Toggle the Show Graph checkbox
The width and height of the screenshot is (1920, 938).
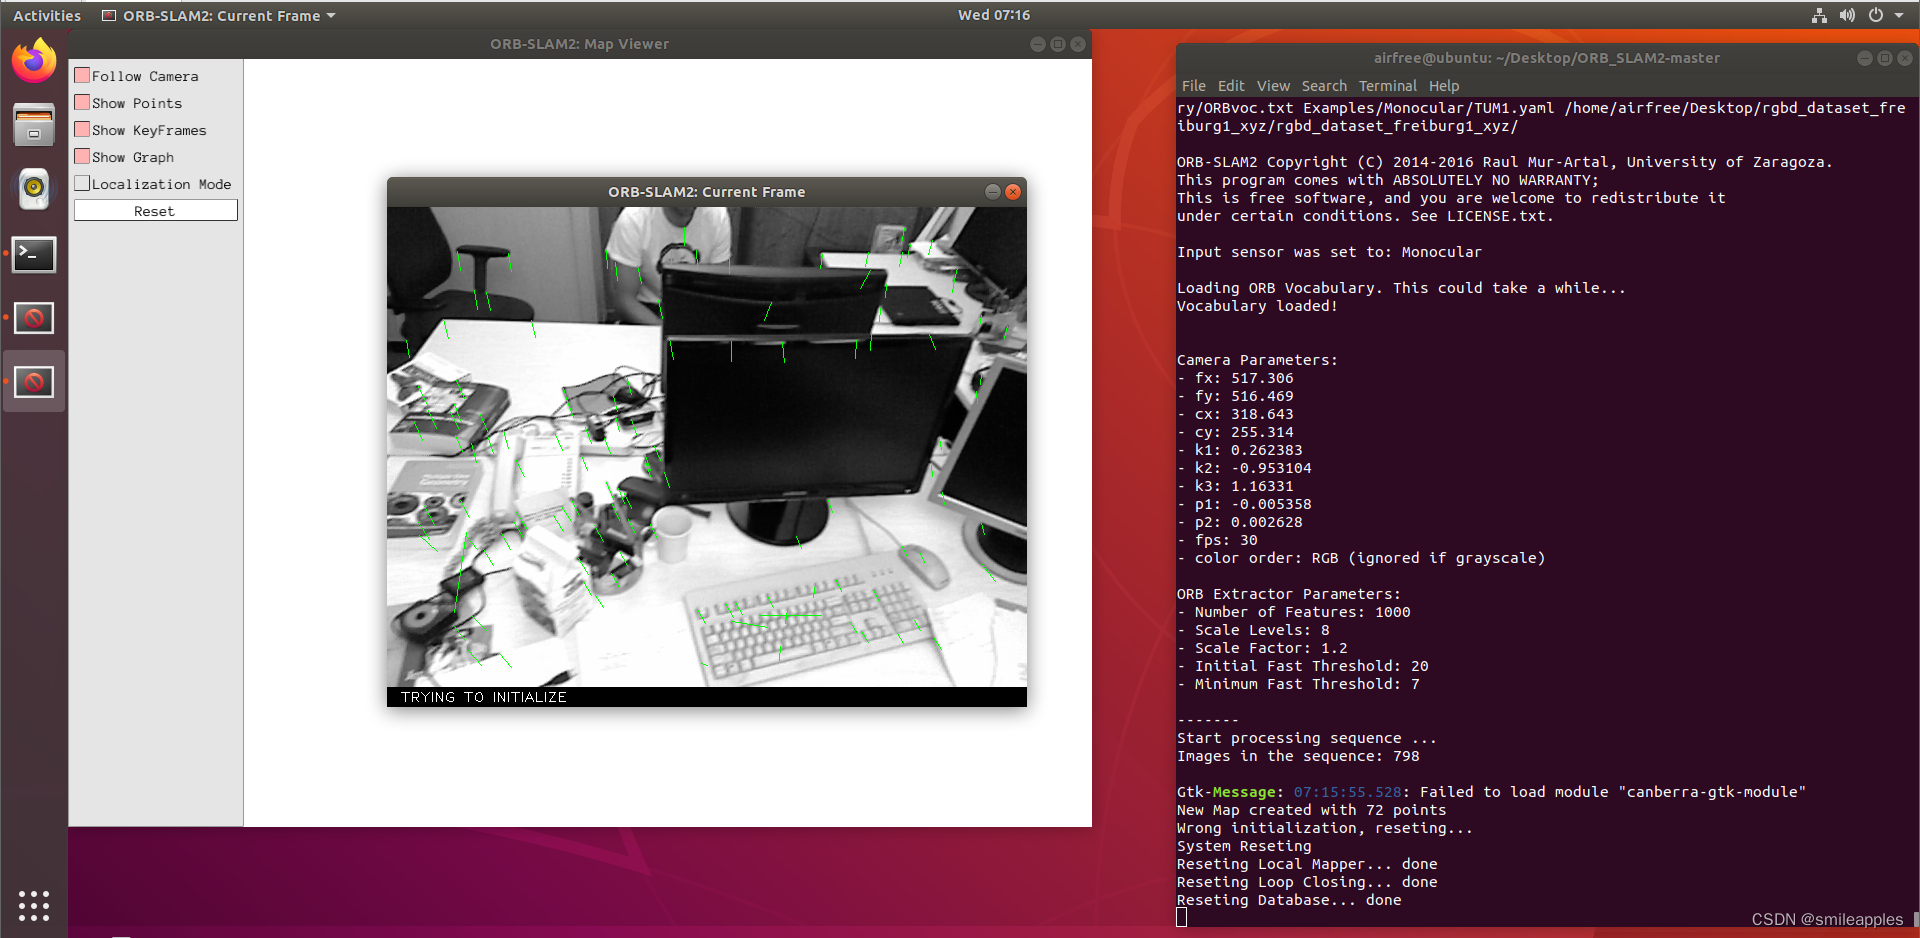point(82,156)
